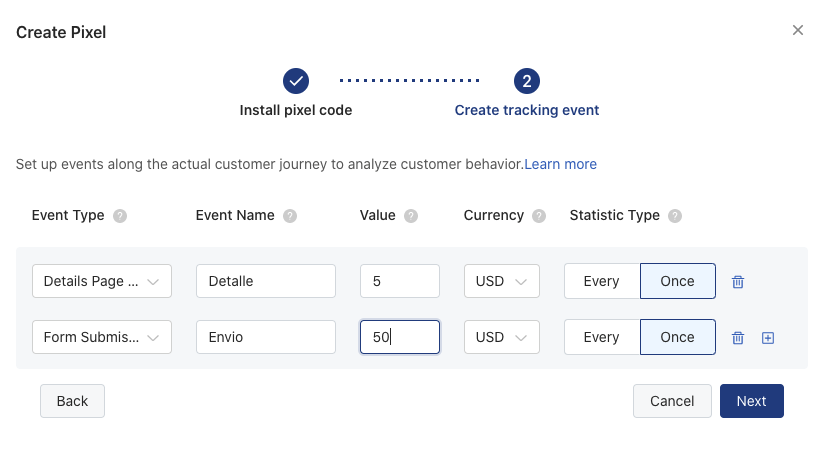Screen dimensions: 828x452
Task: Click the Back button
Action: [72, 401]
